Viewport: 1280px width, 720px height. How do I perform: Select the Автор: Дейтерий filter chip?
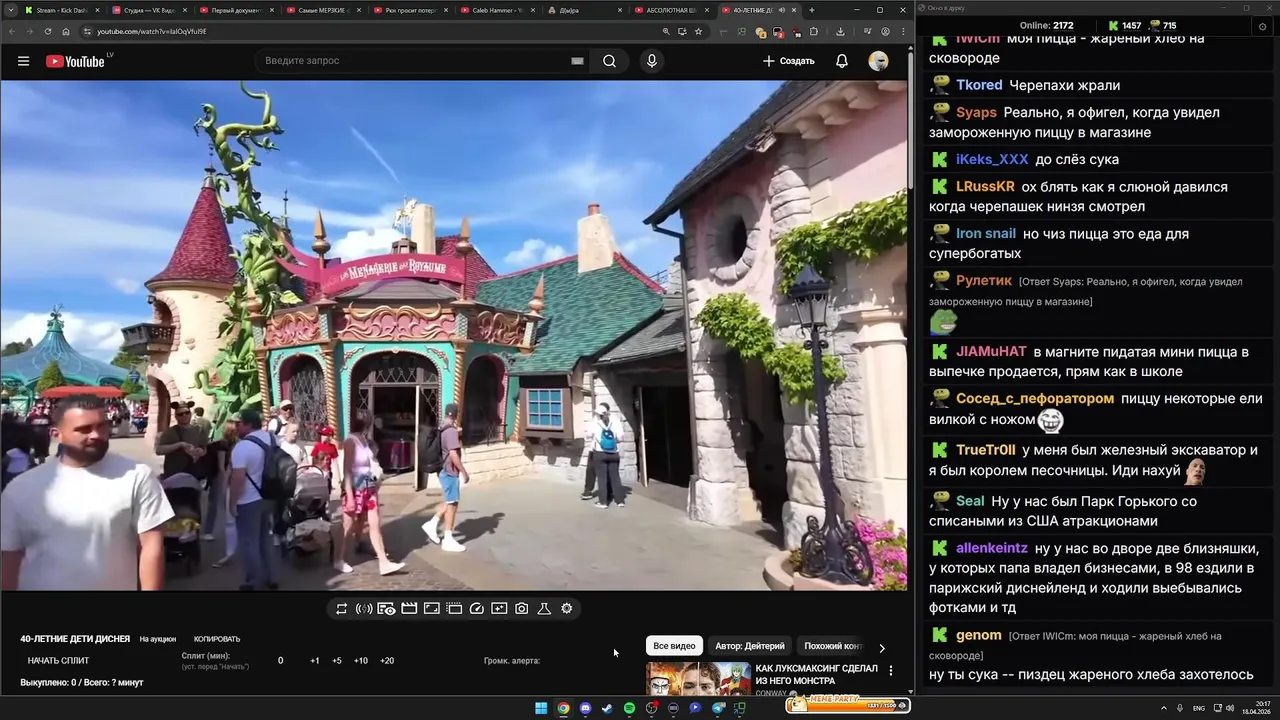pyautogui.click(x=750, y=646)
